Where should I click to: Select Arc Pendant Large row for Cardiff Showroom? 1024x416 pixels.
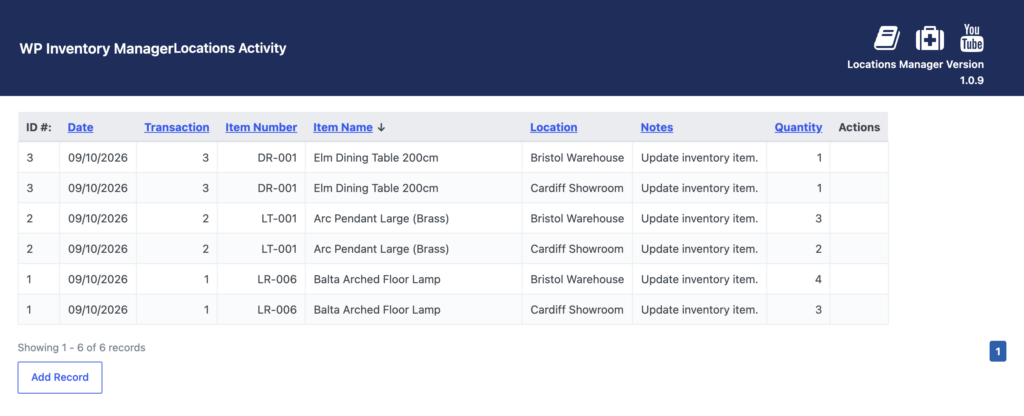click(x=453, y=249)
